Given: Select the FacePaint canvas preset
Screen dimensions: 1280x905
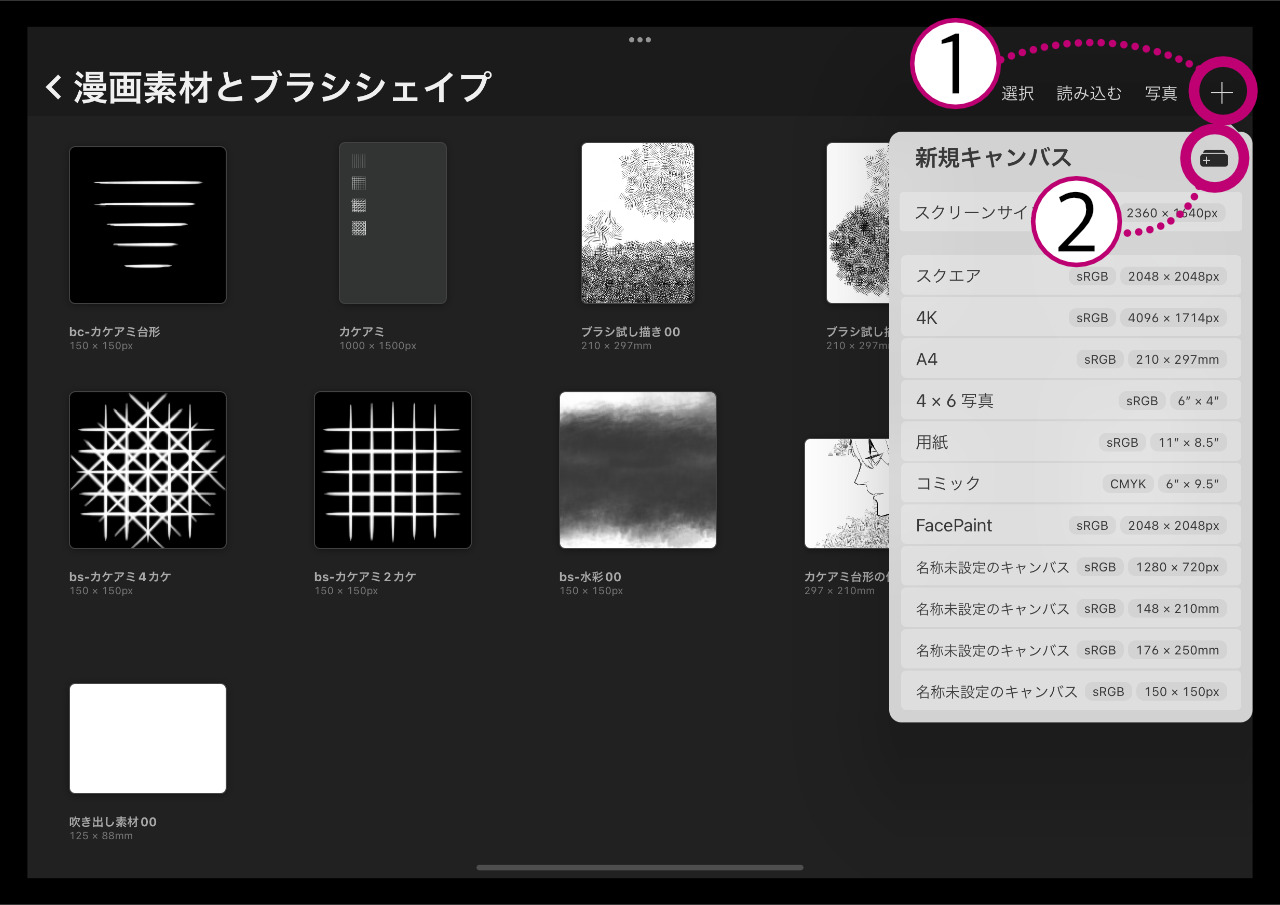Looking at the screenshot, I should click(x=1070, y=525).
